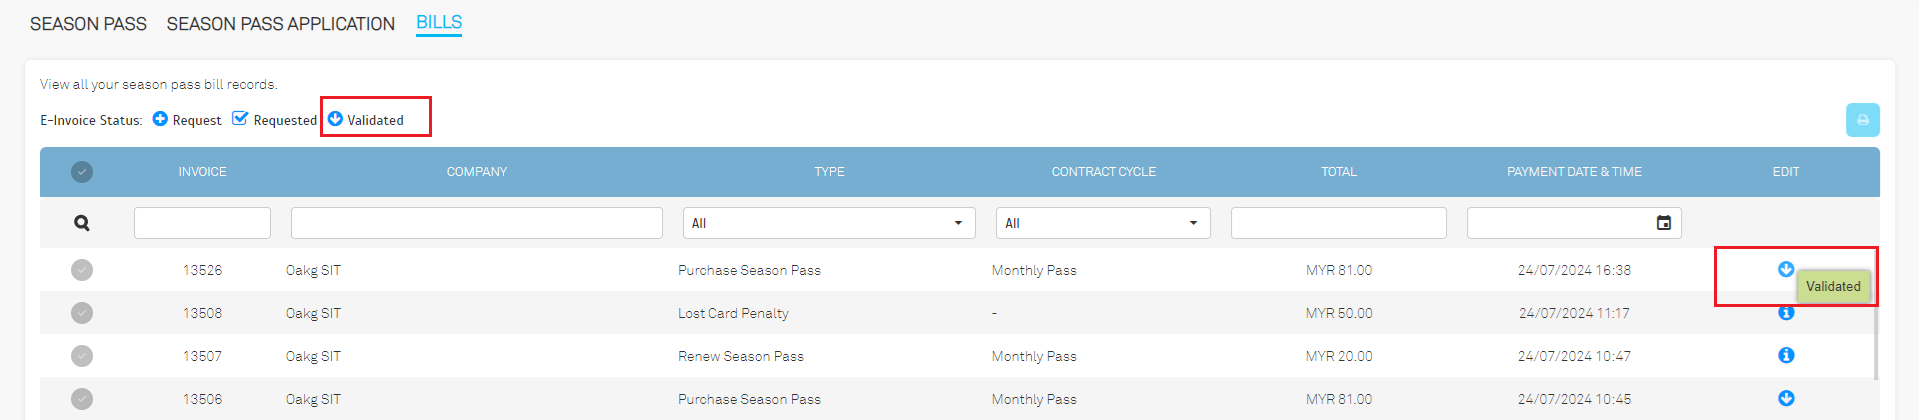Click the Invoice column header
The height and width of the screenshot is (420, 1919).
tap(202, 172)
